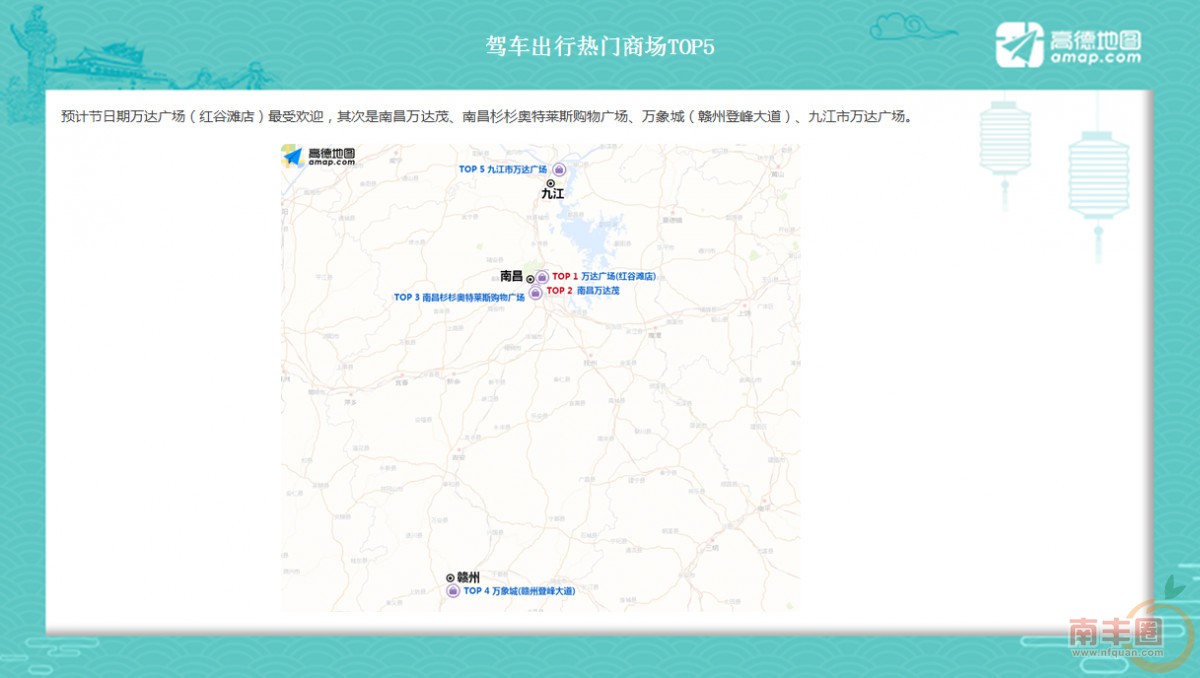Click the 南昌 city dot marker
This screenshot has height=678, width=1200.
click(530, 279)
